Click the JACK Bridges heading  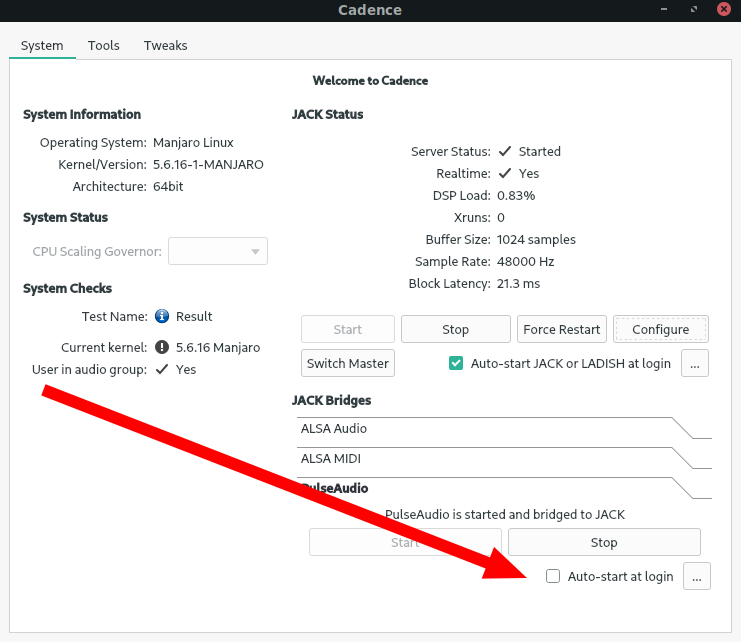[x=331, y=400]
